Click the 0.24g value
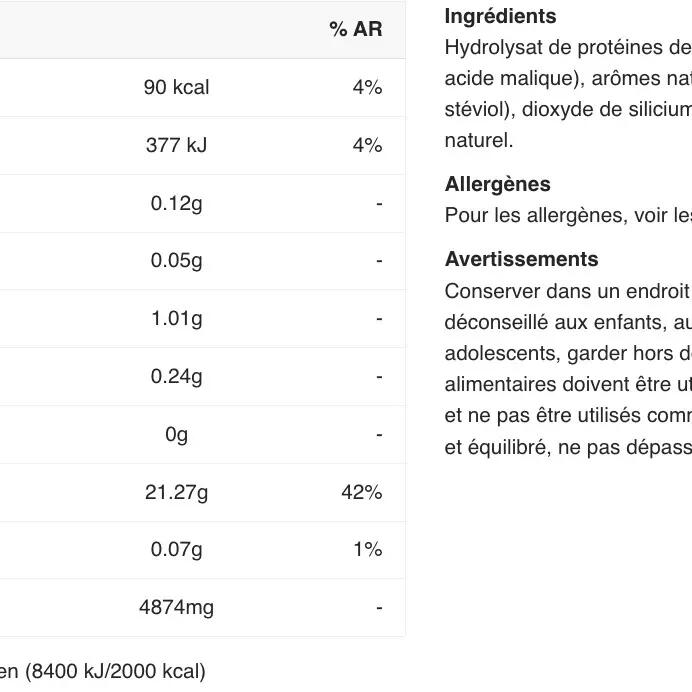 coord(176,376)
